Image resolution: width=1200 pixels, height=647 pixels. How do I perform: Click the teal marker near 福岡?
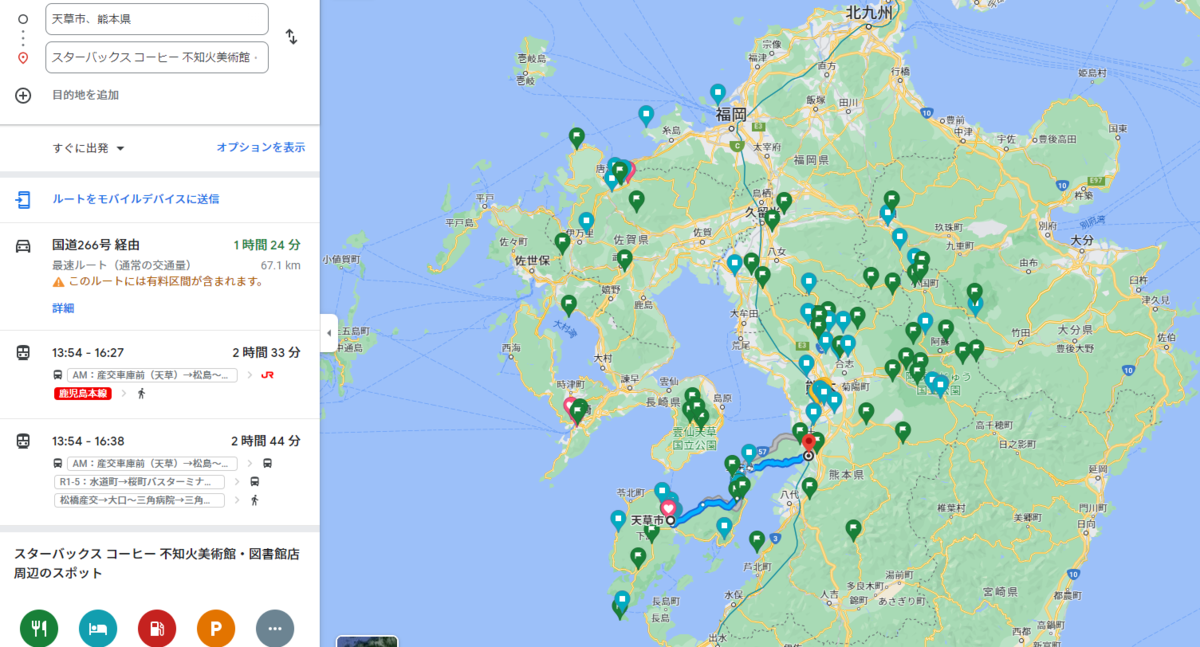[718, 93]
